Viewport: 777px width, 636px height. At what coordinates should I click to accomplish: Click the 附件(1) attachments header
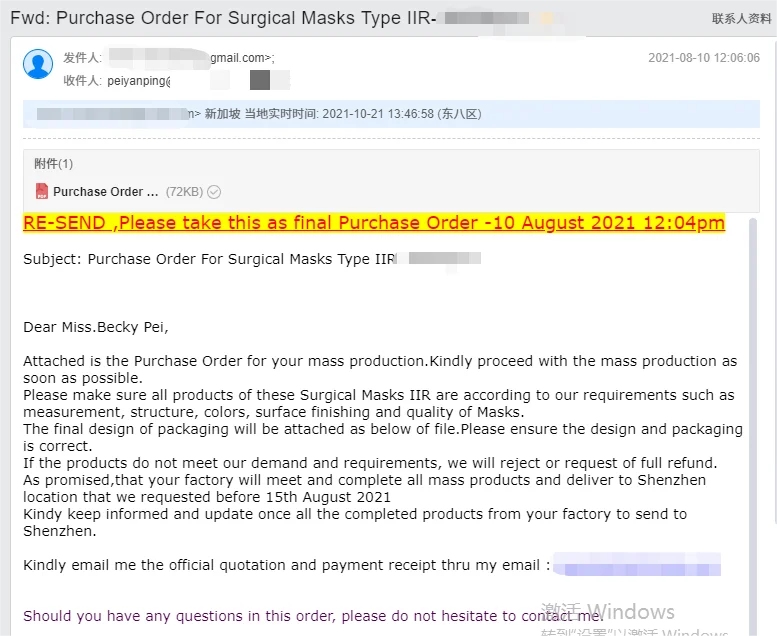click(54, 164)
